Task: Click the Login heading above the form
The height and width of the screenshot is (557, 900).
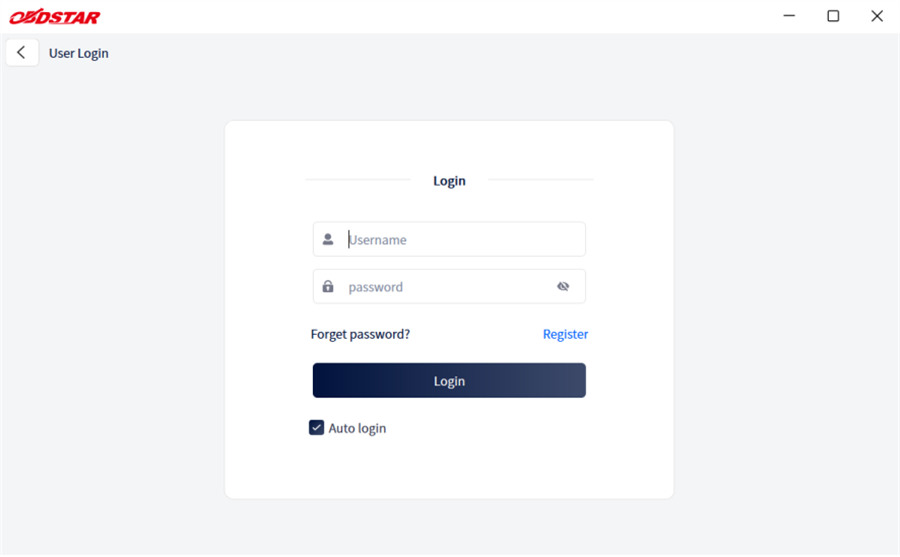Action: (x=449, y=181)
